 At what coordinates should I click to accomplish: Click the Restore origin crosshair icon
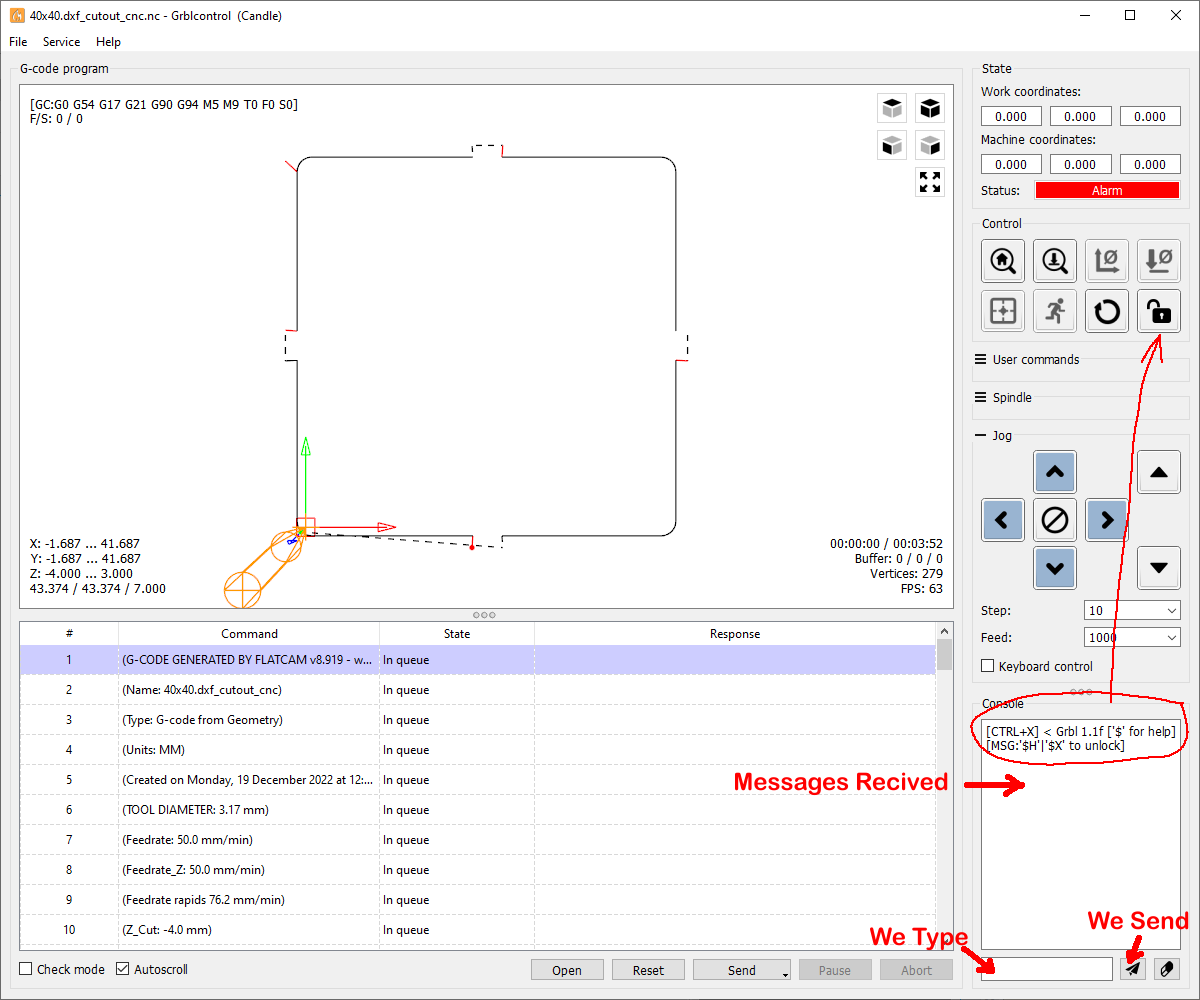[x=1002, y=311]
